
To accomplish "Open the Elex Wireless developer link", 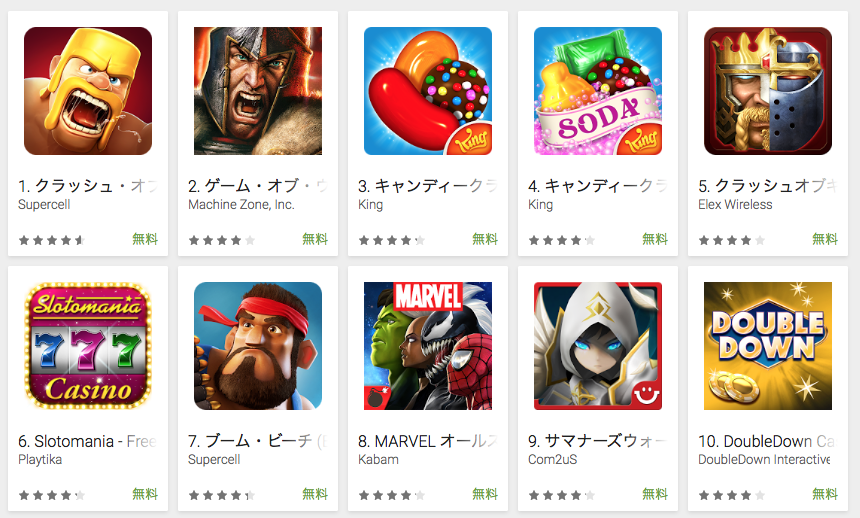I will point(735,205).
